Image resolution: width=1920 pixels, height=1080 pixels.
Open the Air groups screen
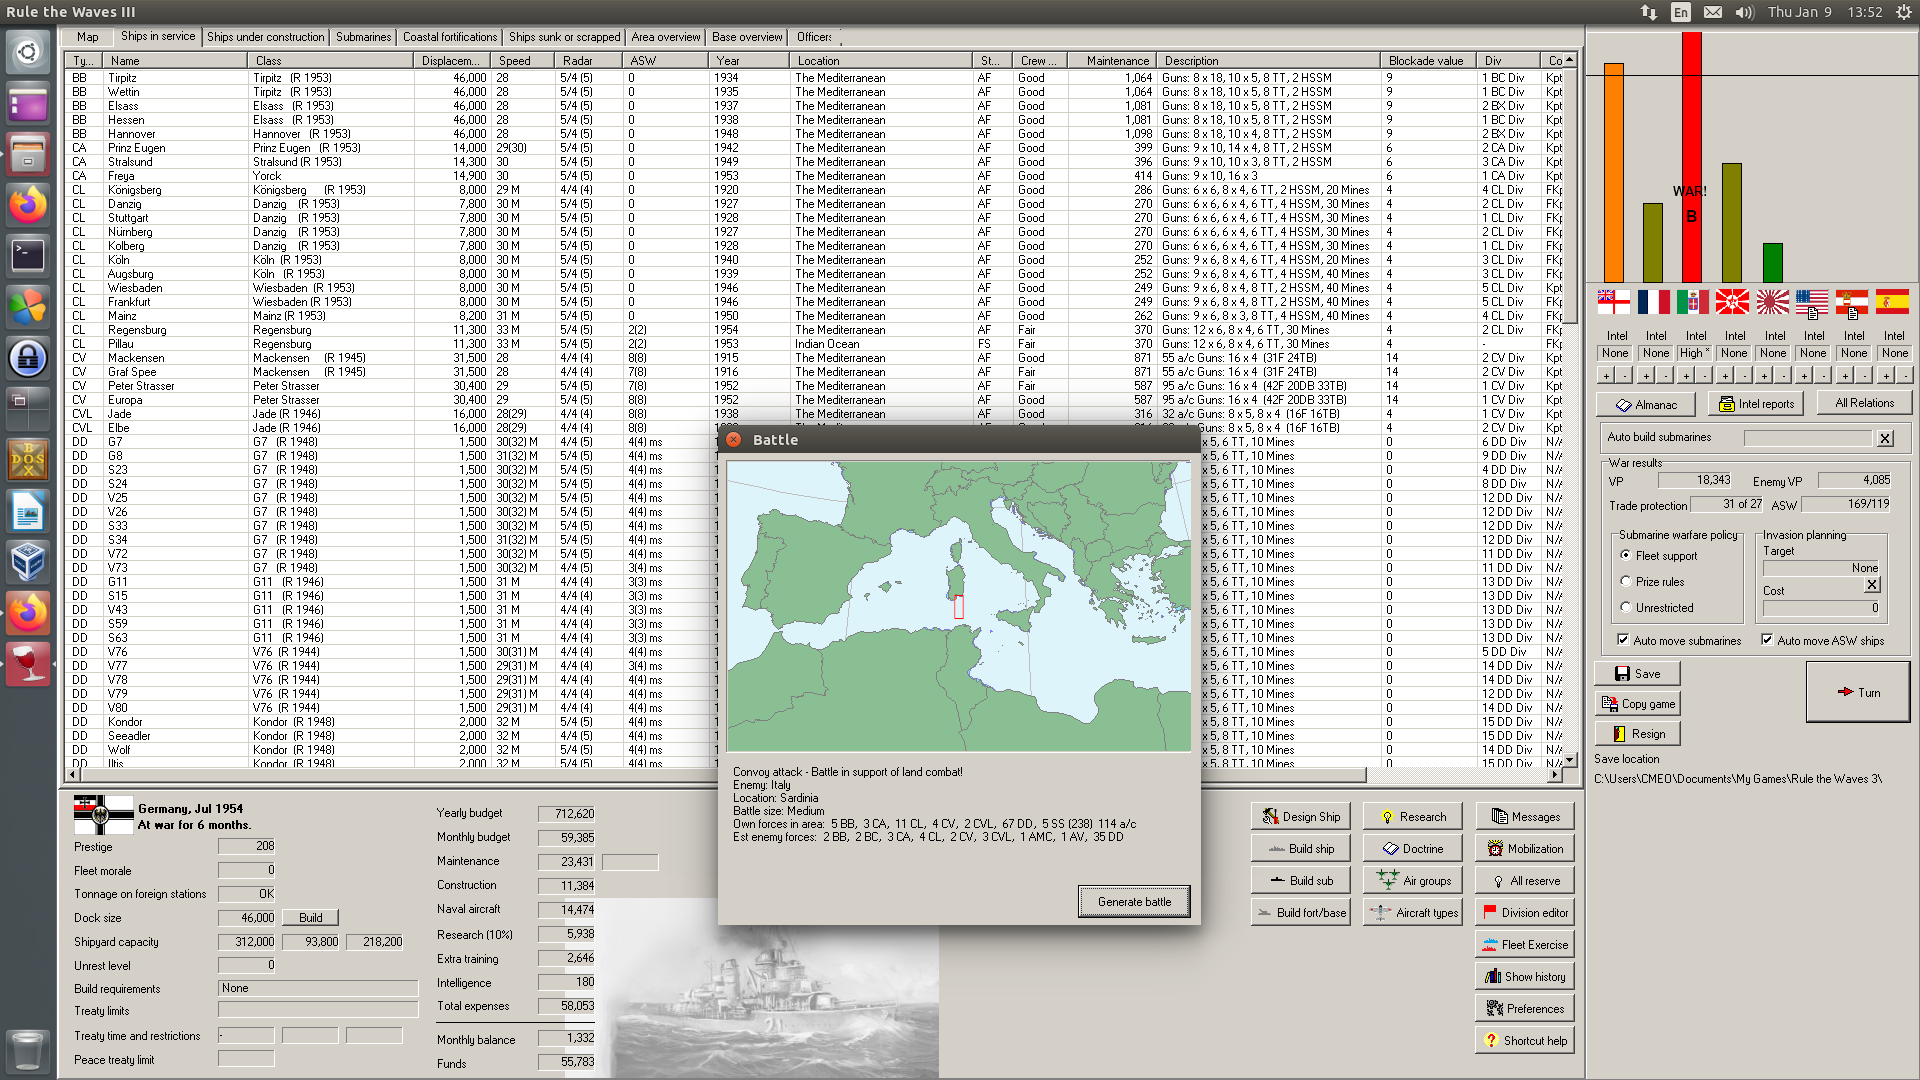click(x=1412, y=880)
